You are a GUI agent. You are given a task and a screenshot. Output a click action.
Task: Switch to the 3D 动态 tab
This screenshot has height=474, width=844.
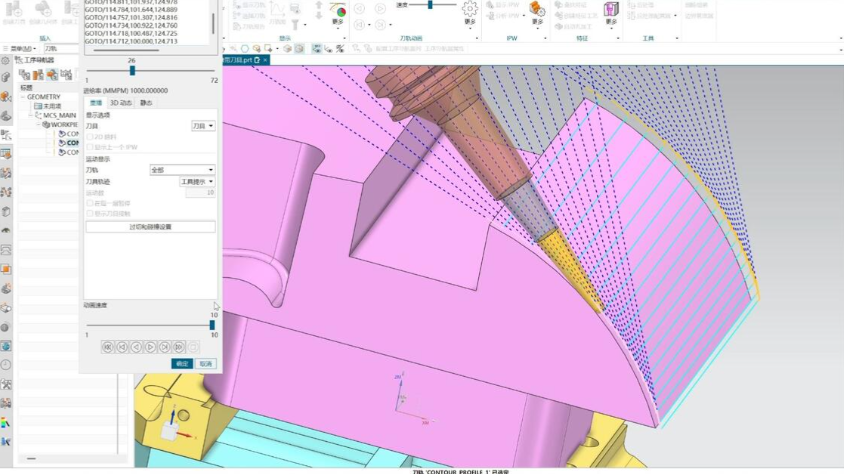click(121, 103)
